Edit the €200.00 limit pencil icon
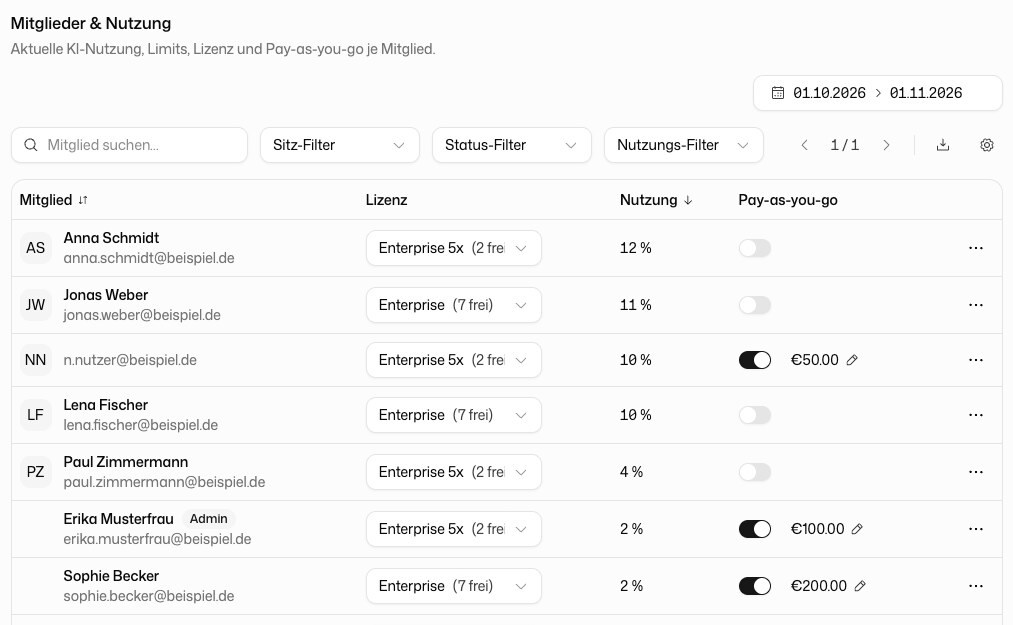 [x=860, y=586]
